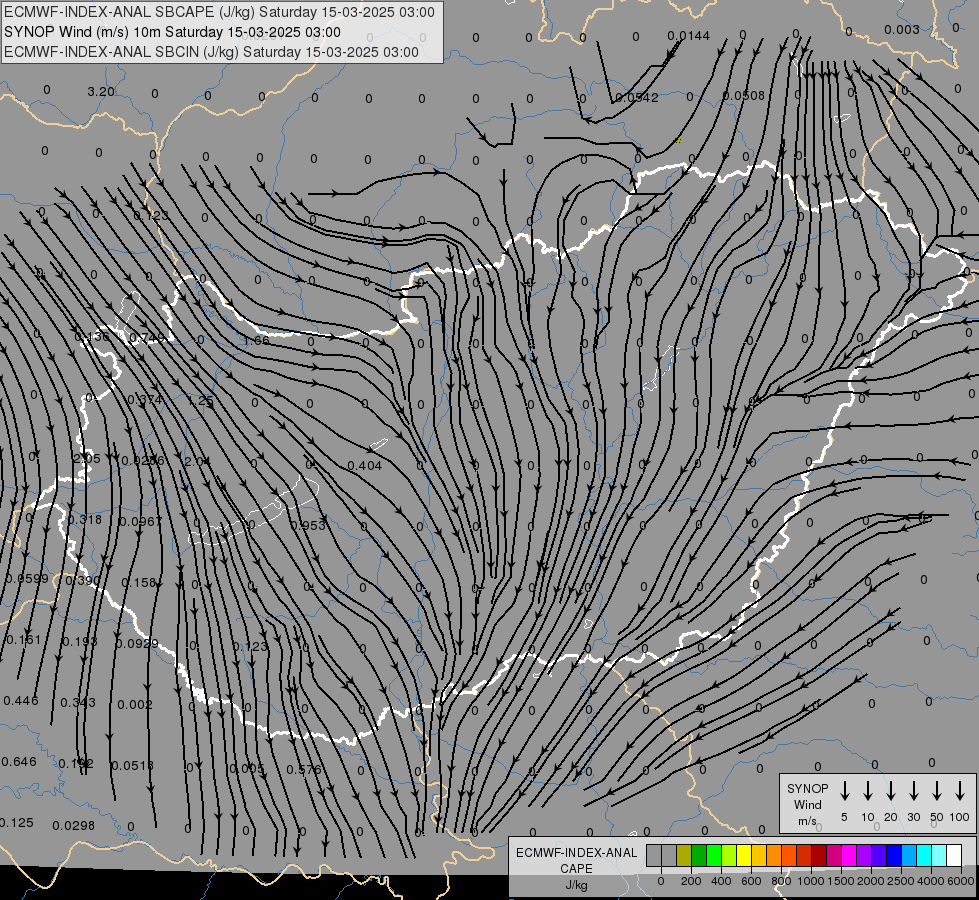
Task: Click the 6000 tick label on CAPE scale
Action: [x=960, y=881]
